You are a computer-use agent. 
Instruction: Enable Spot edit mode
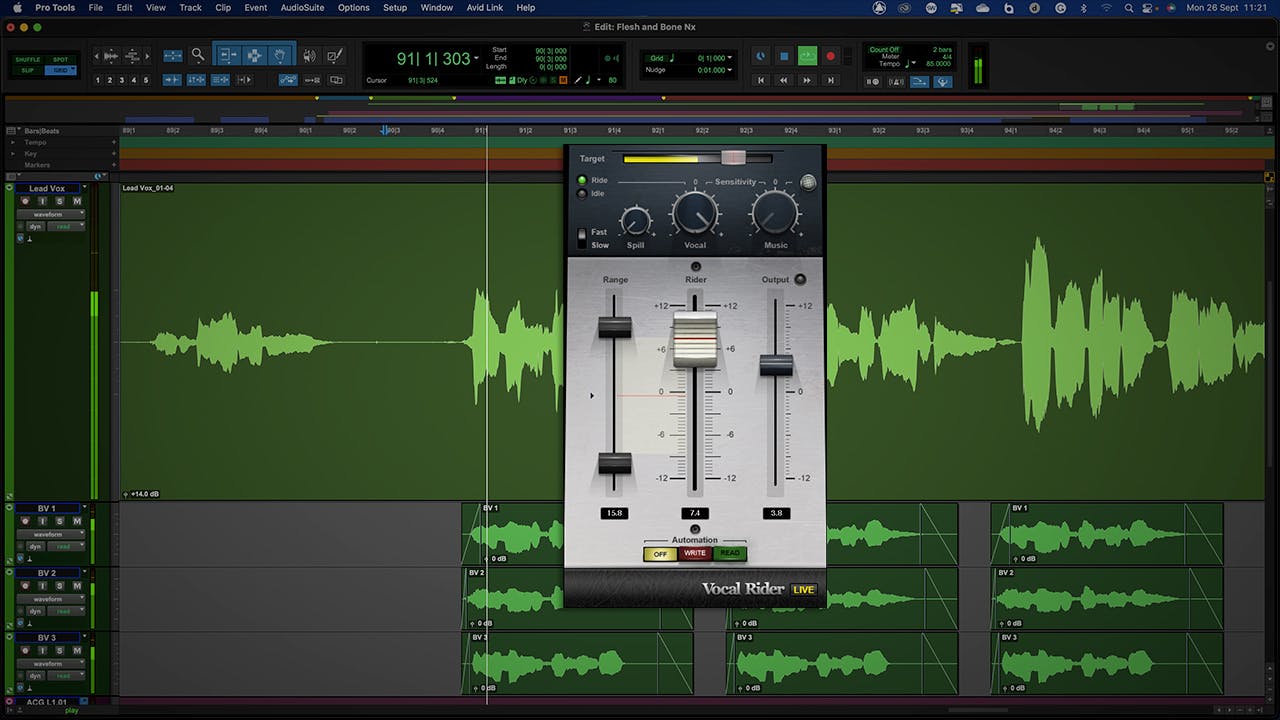click(60, 59)
